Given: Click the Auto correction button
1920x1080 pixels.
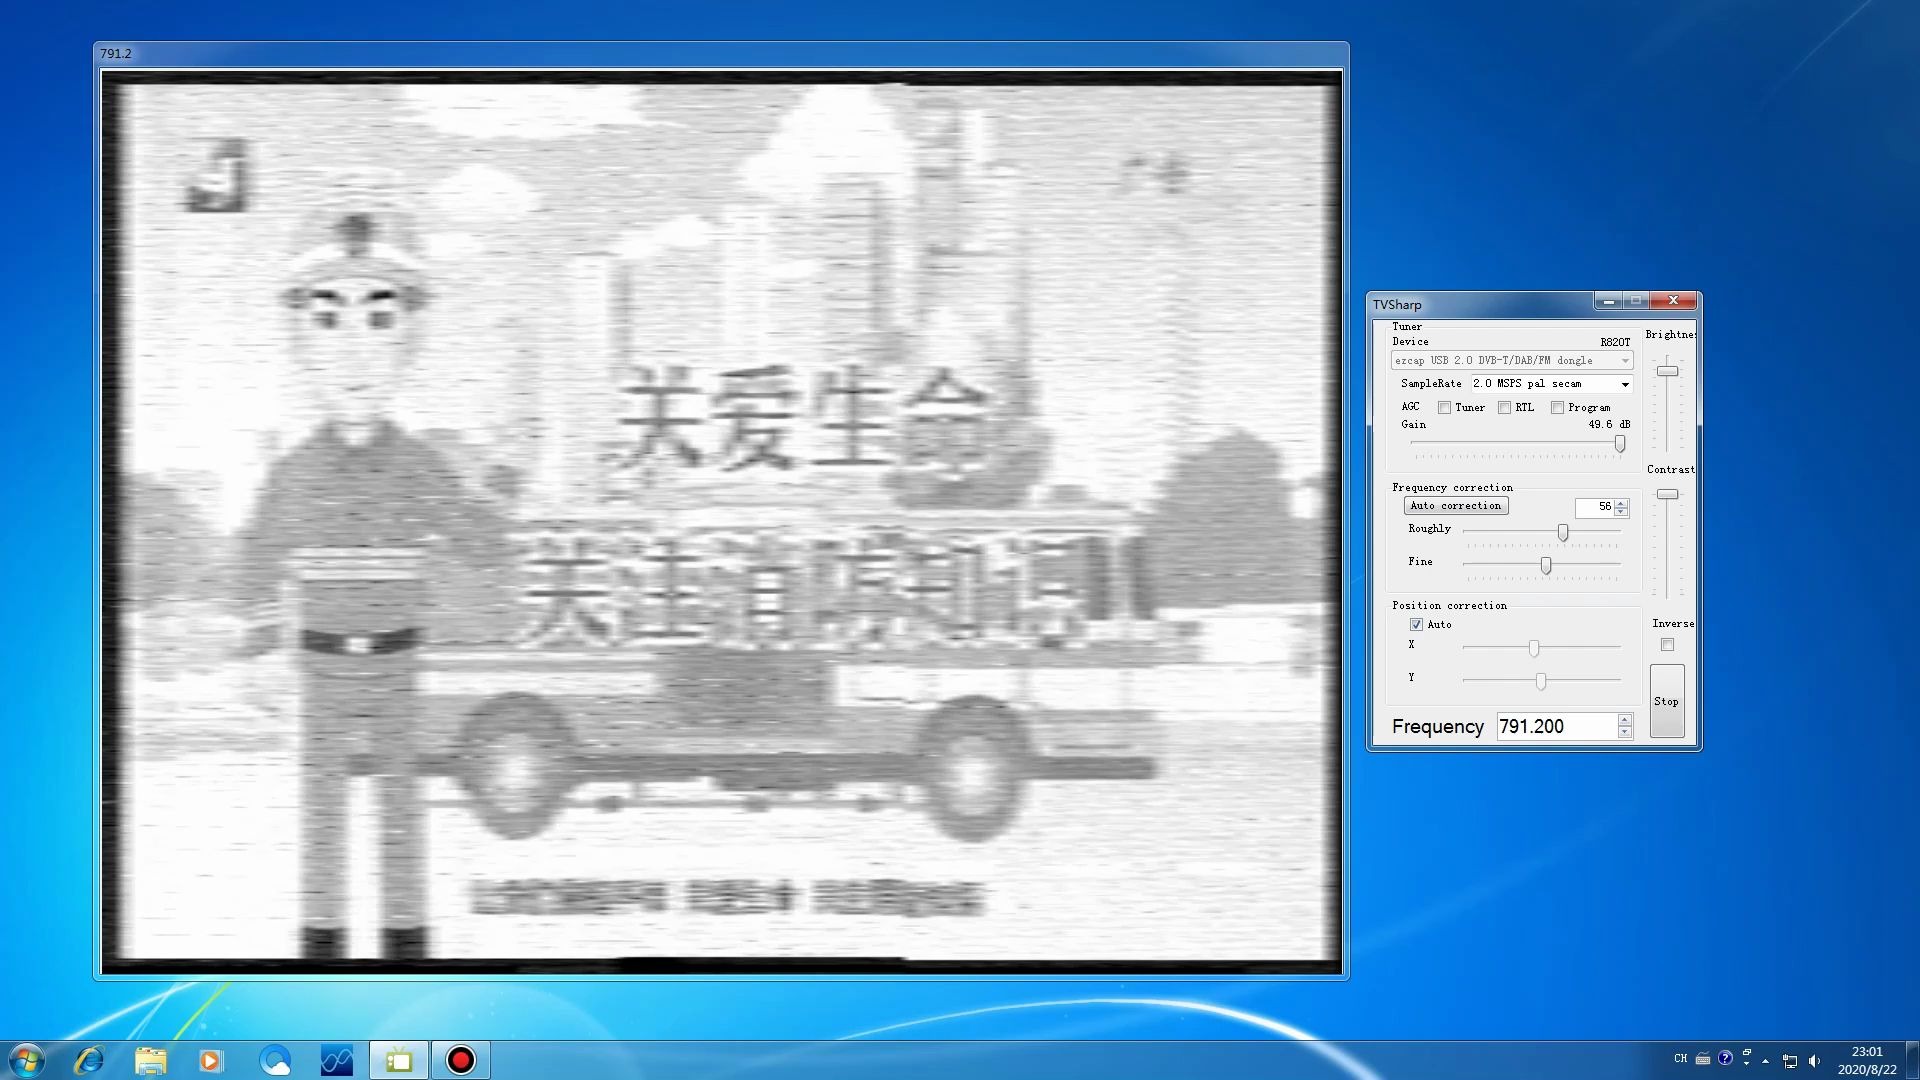Looking at the screenshot, I should pos(1455,505).
